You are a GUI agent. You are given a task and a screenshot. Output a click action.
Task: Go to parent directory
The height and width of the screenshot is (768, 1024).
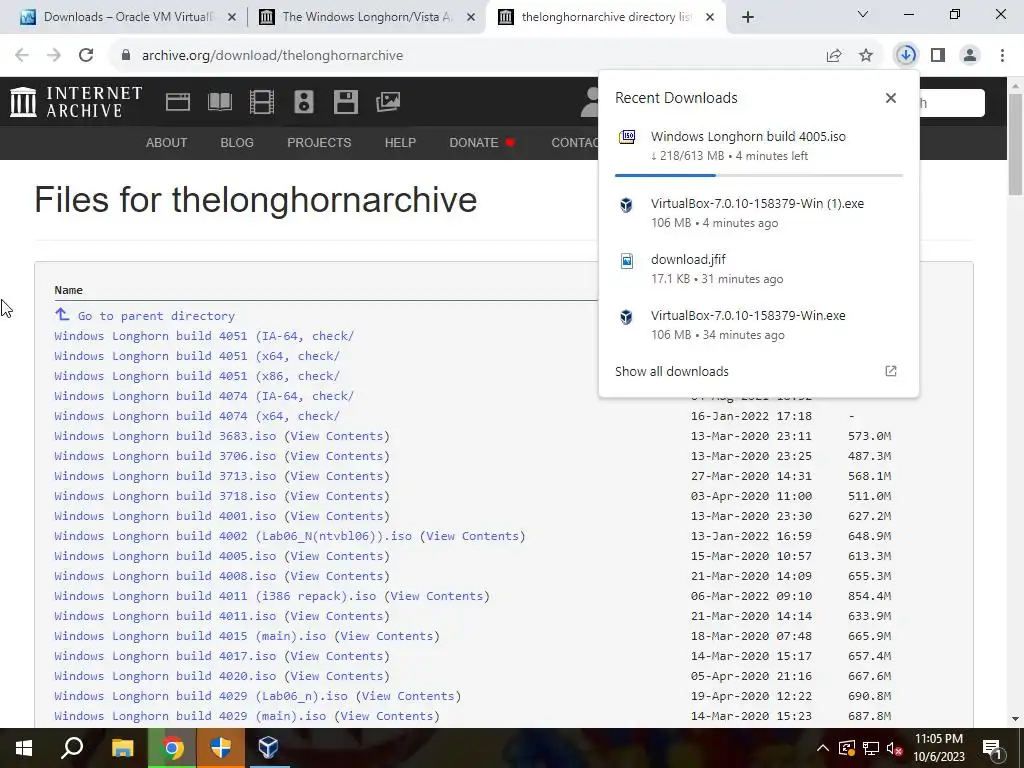click(156, 316)
